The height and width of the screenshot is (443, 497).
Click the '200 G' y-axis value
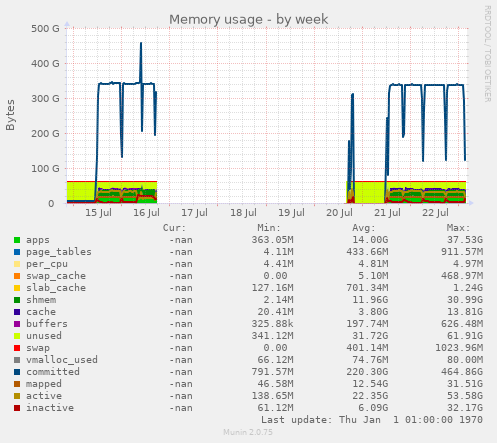[45, 134]
